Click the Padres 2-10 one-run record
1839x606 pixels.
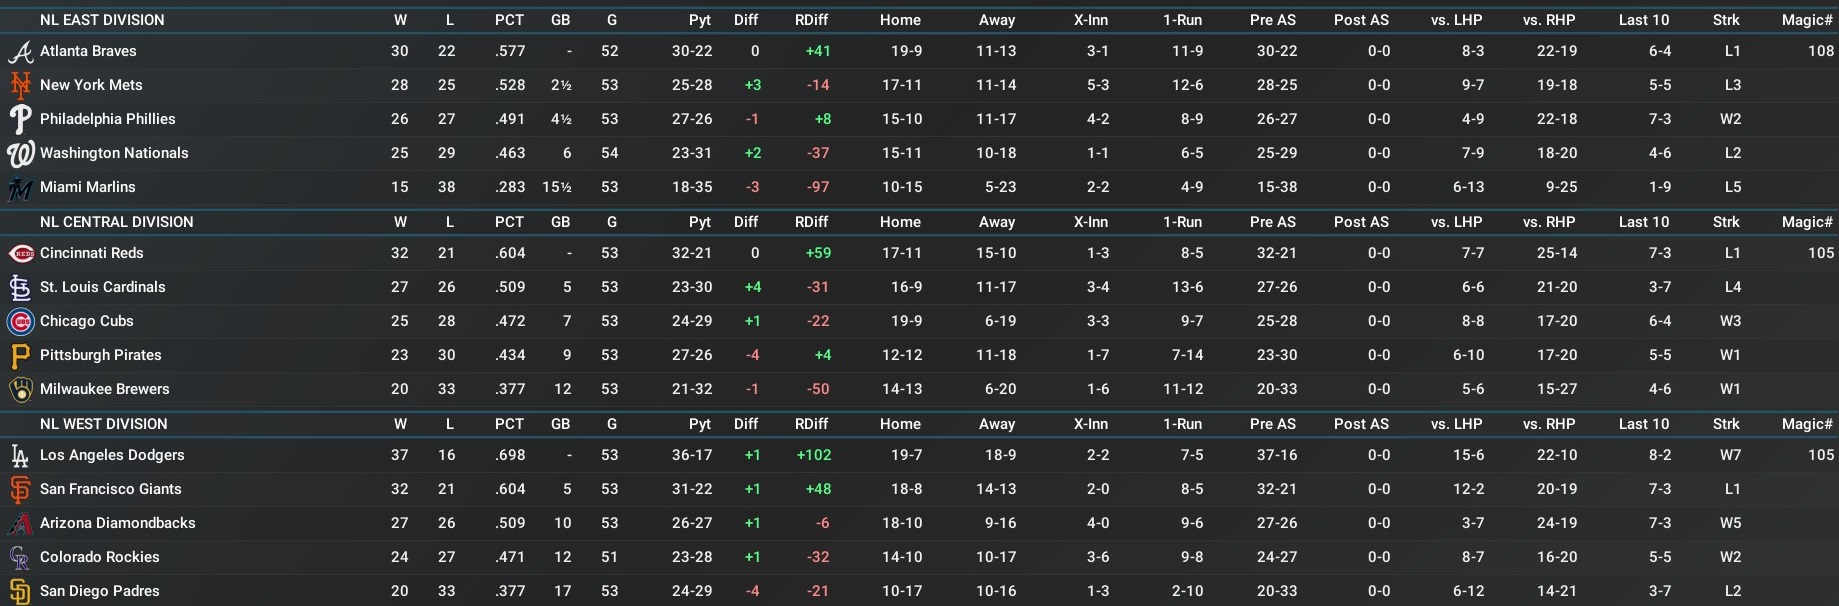1187,591
